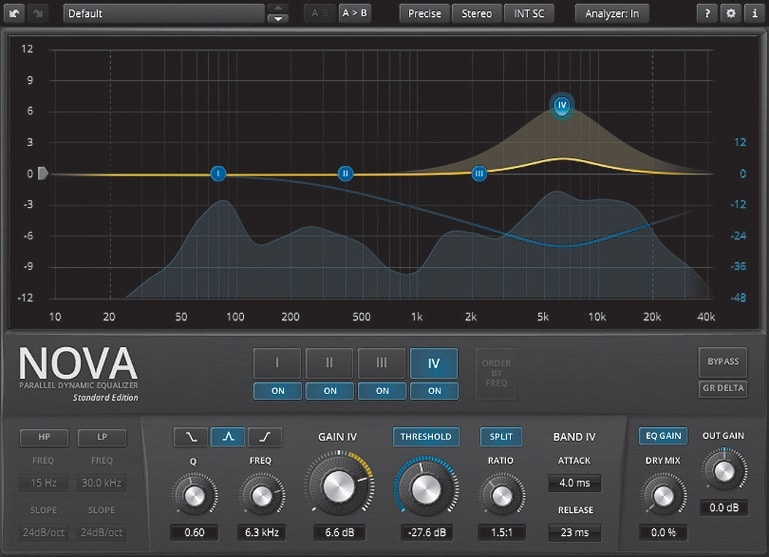769x557 pixels.
Task: Click the redo arrow icon
Action: (38, 13)
